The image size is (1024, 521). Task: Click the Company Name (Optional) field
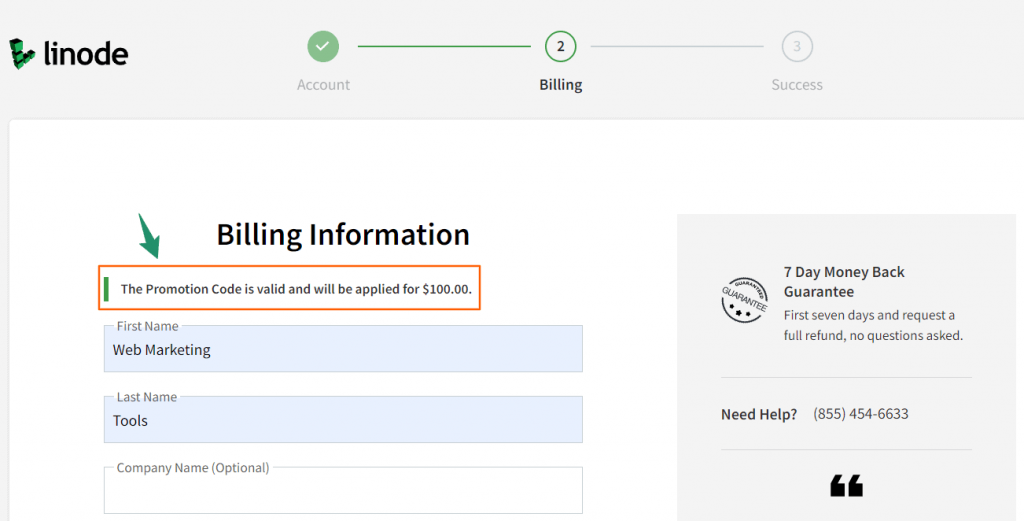(343, 490)
